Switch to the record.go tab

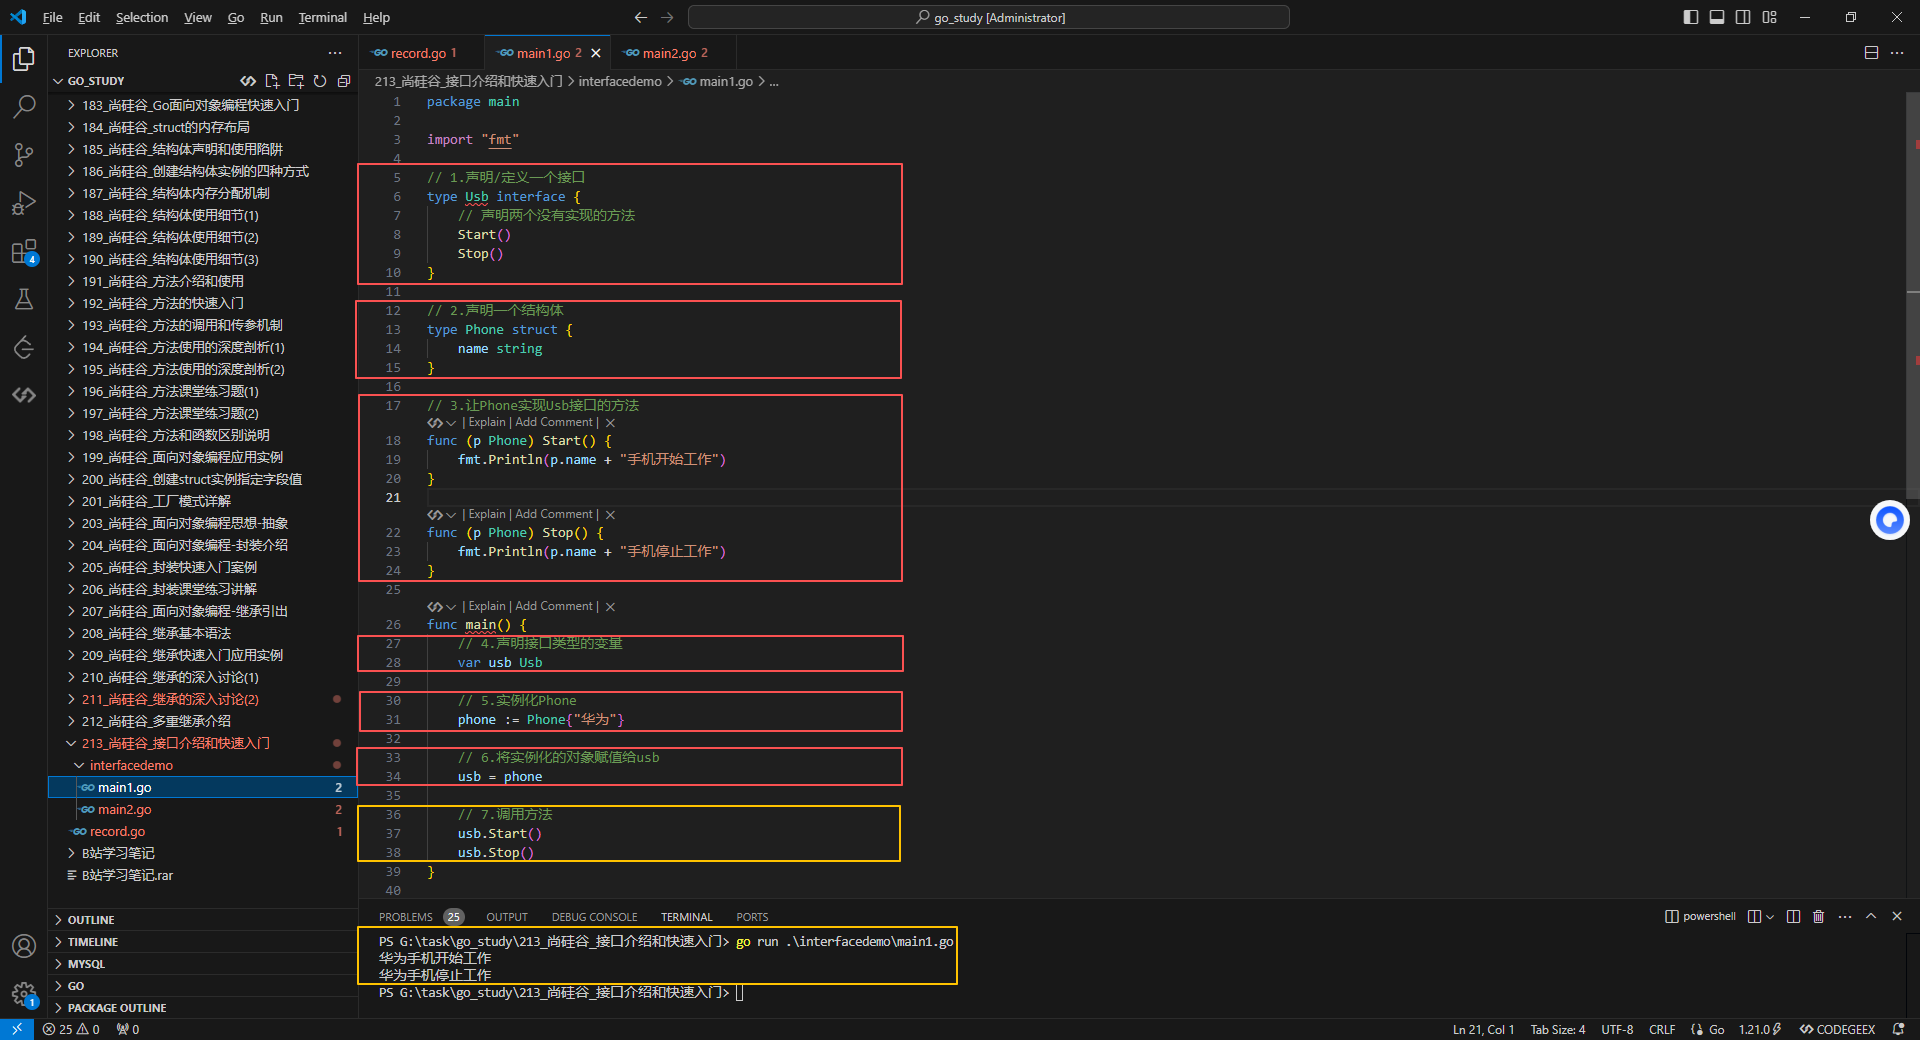(x=421, y=53)
